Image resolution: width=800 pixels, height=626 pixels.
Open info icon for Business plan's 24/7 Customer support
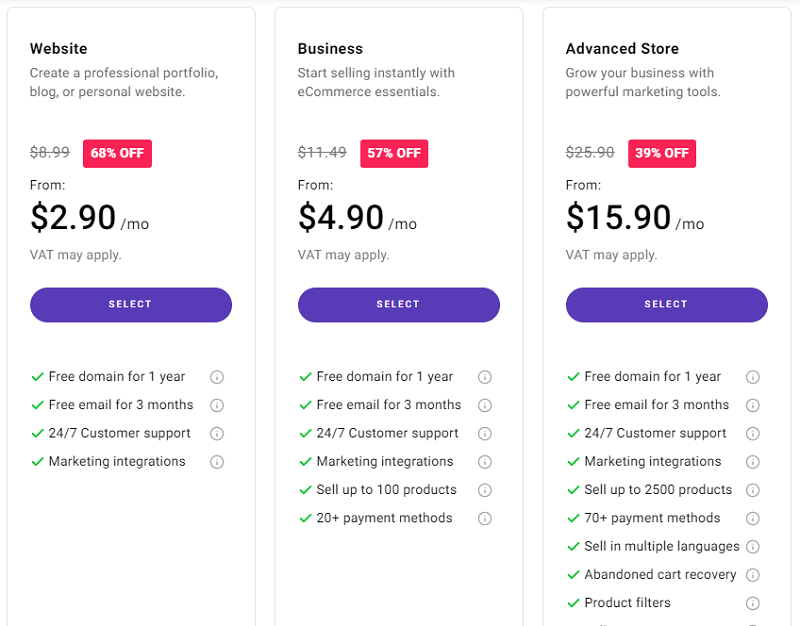pyautogui.click(x=485, y=434)
